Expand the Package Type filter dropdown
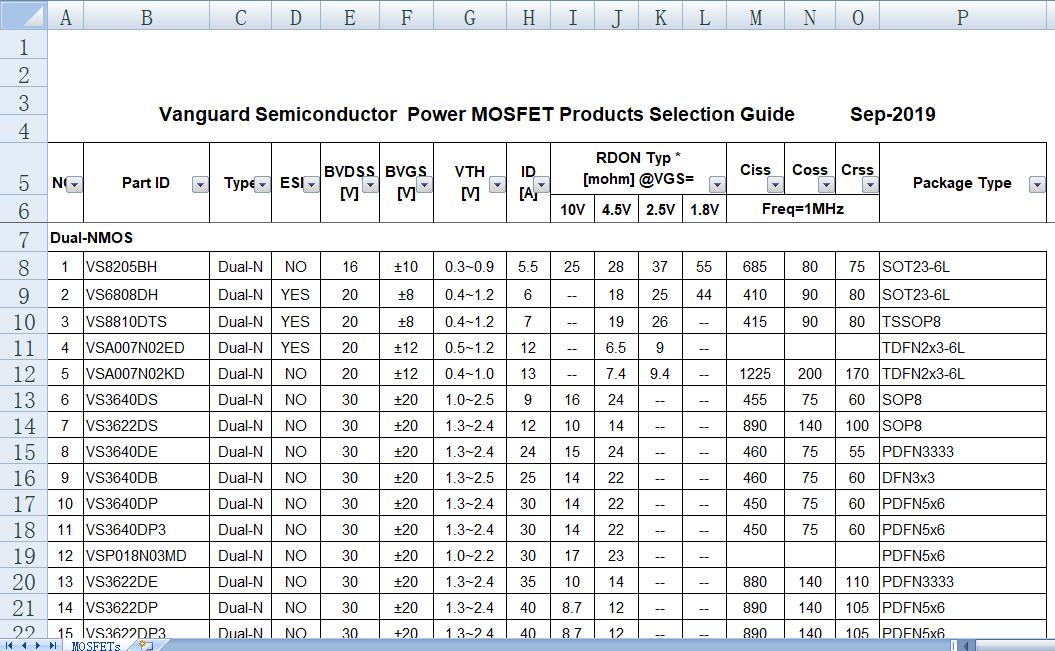The width and height of the screenshot is (1055, 651). tap(1037, 184)
